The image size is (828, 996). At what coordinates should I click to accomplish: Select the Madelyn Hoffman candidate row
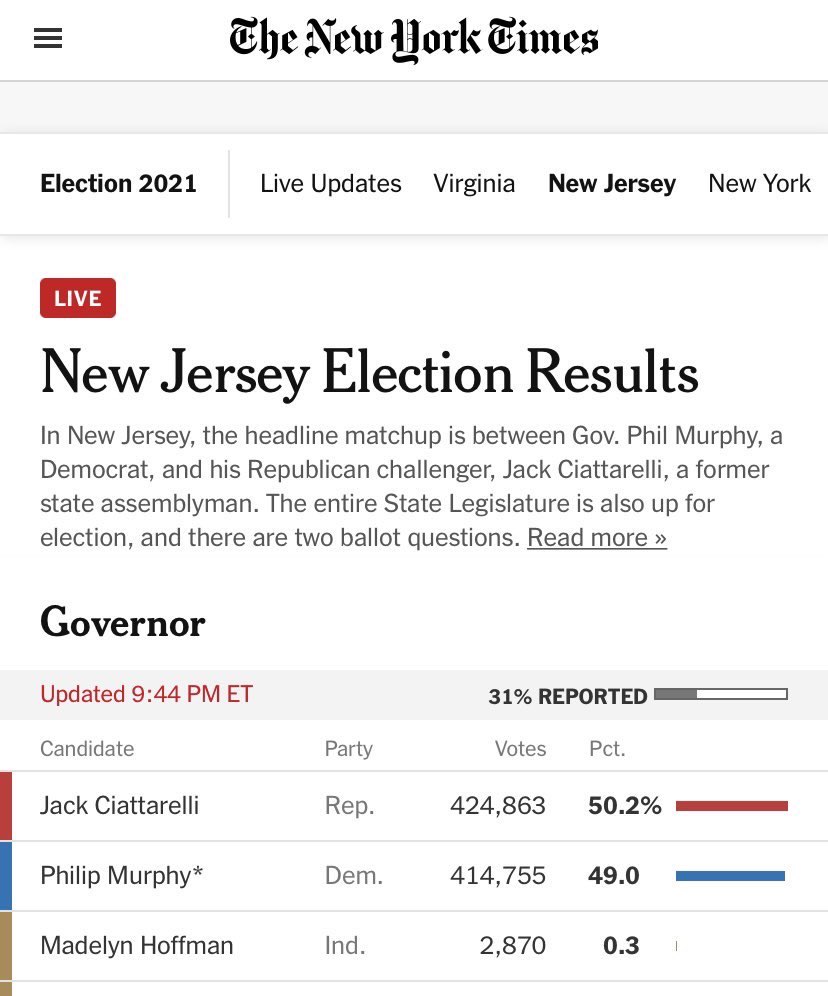[414, 946]
